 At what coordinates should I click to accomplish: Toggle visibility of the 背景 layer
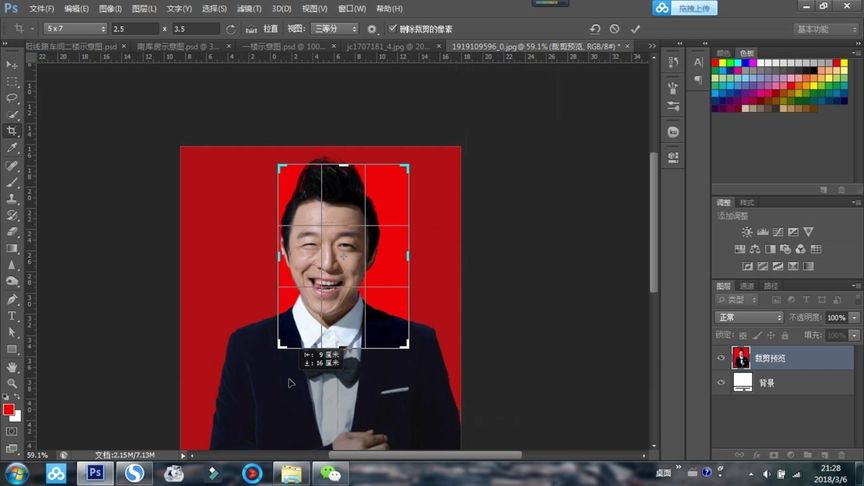click(720, 382)
